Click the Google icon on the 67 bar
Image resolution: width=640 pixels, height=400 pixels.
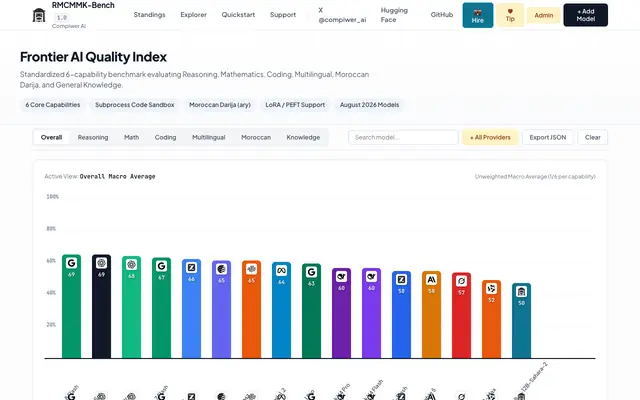point(162,266)
